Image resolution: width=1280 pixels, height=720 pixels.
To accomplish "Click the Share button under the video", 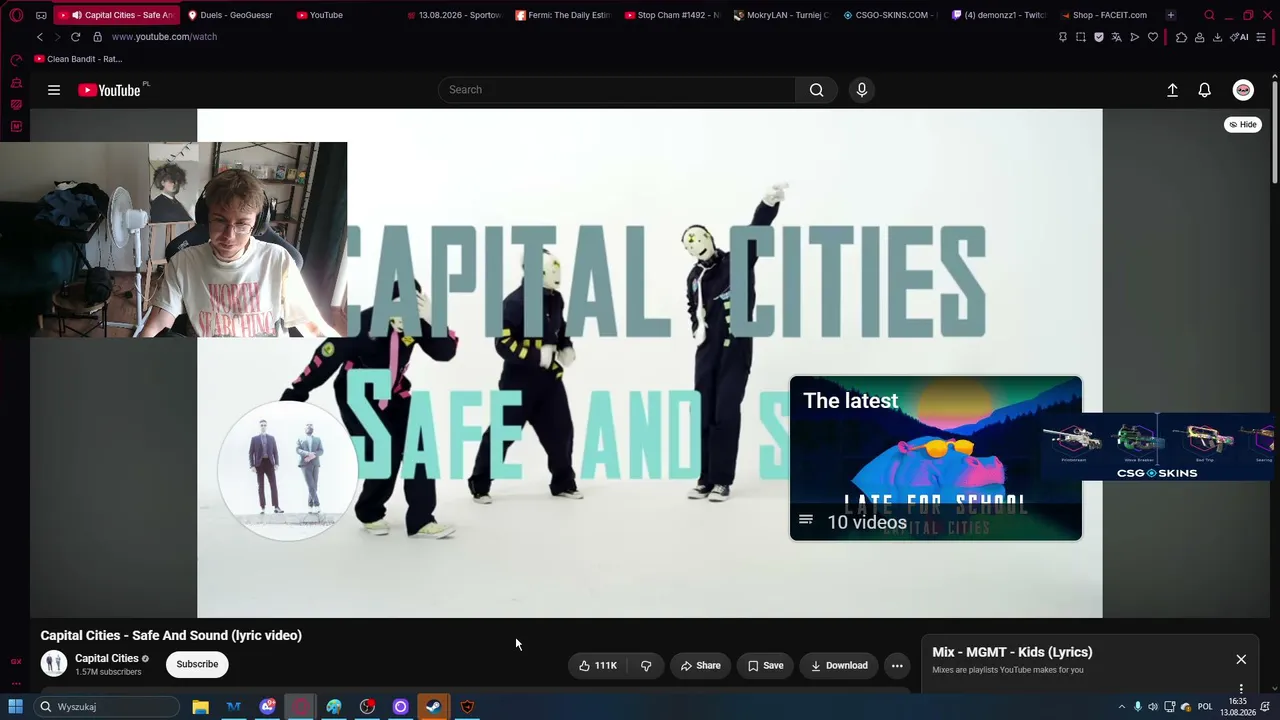I will [x=700, y=665].
